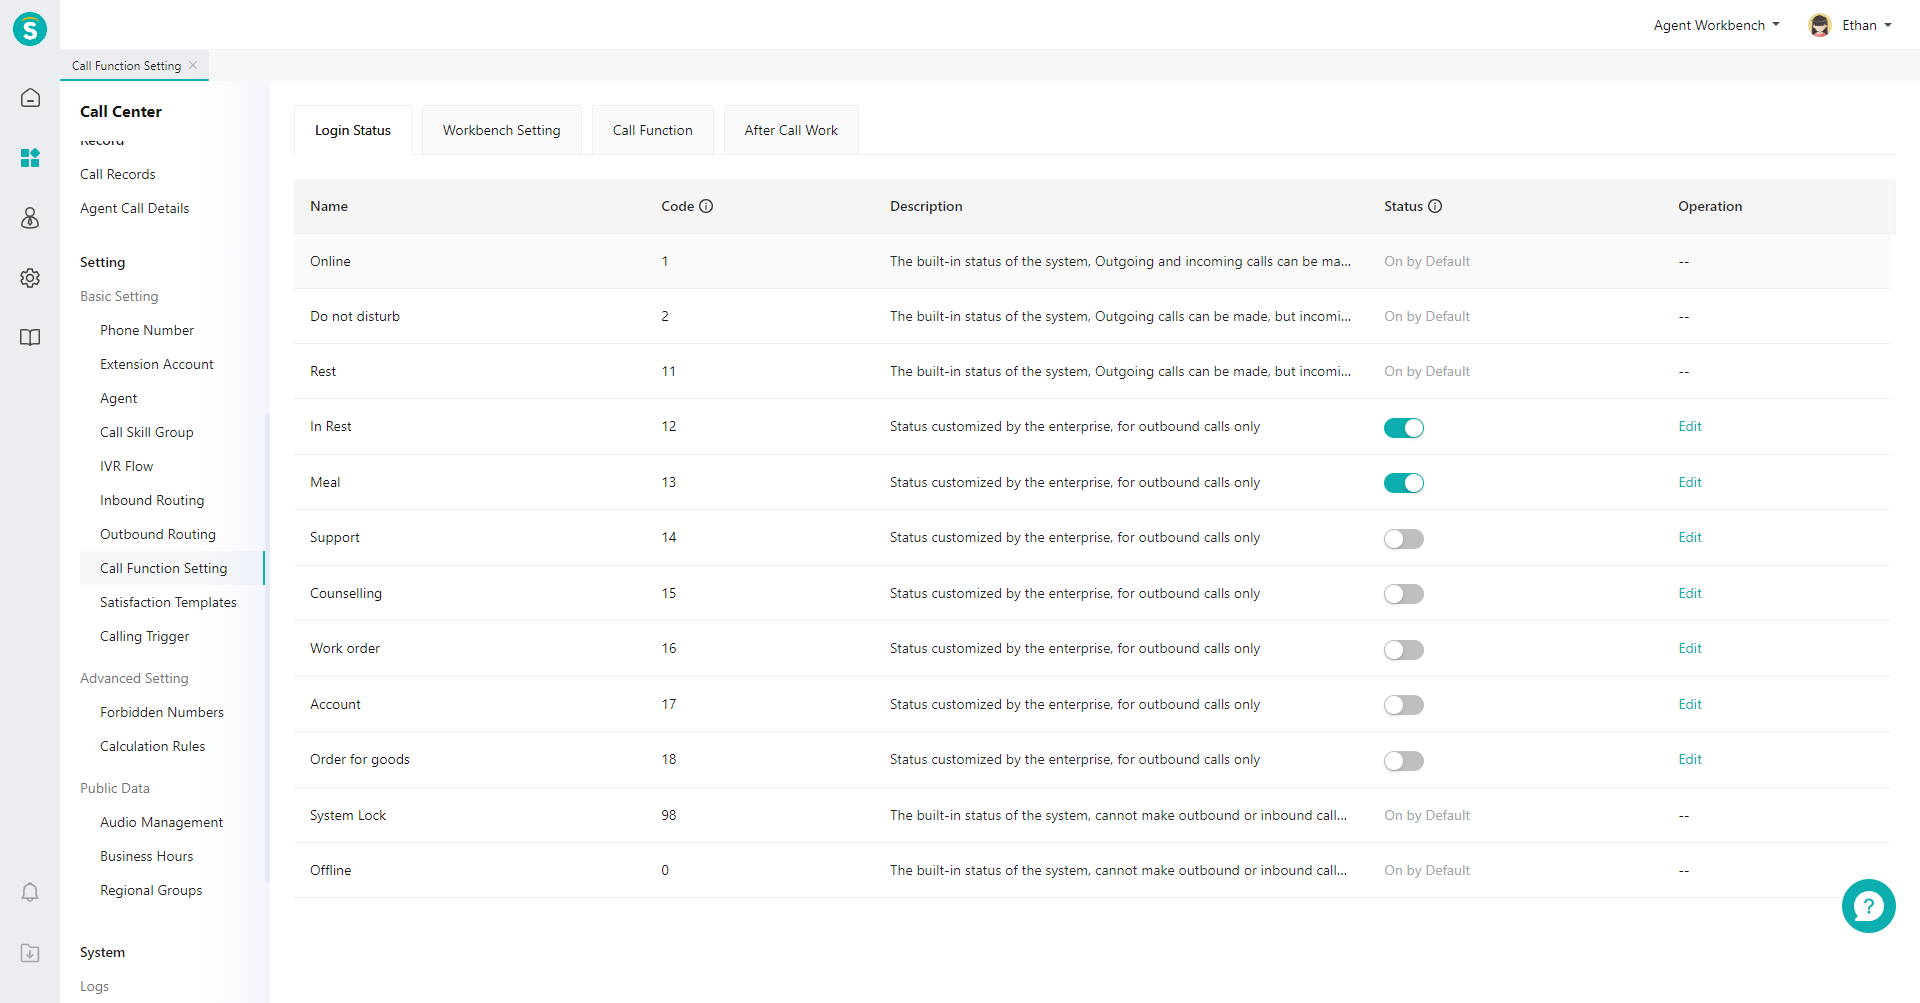Select the Call Function Setting page tab
The image size is (1920, 1003).
[x=126, y=65]
